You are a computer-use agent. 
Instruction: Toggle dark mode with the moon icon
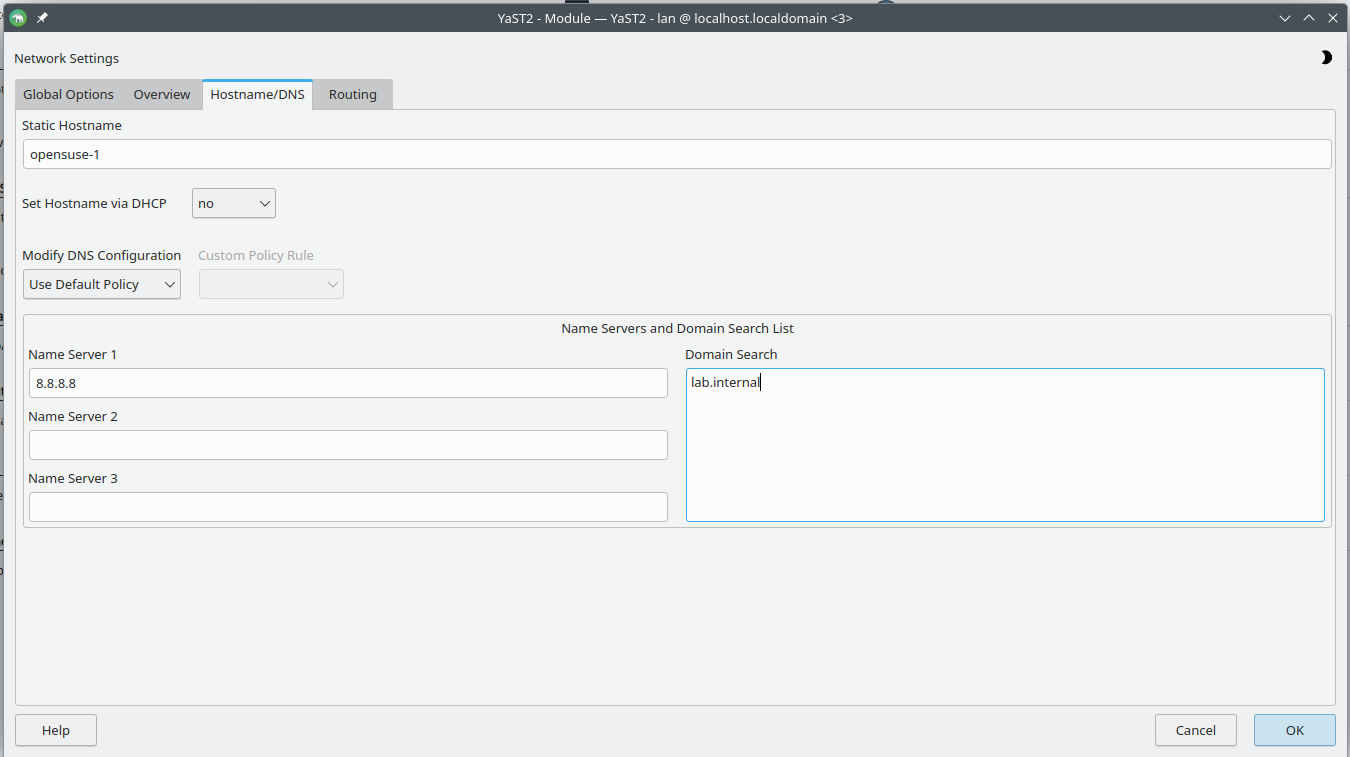[1326, 58]
